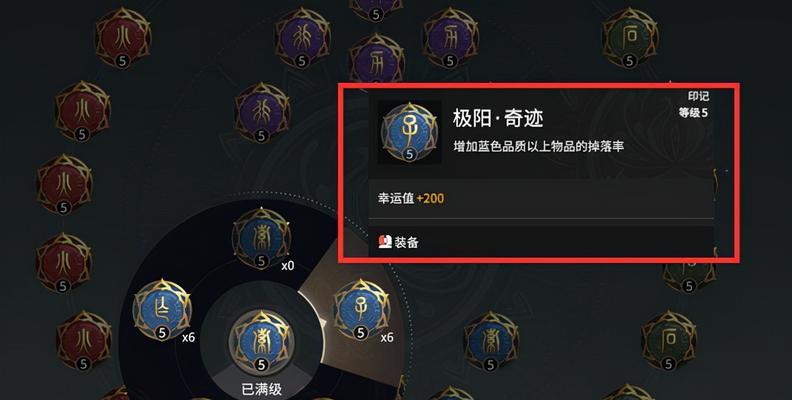Pick the purple rune overlapping the tooltip corner
Screen dimensions: 792x400
coord(377,60)
